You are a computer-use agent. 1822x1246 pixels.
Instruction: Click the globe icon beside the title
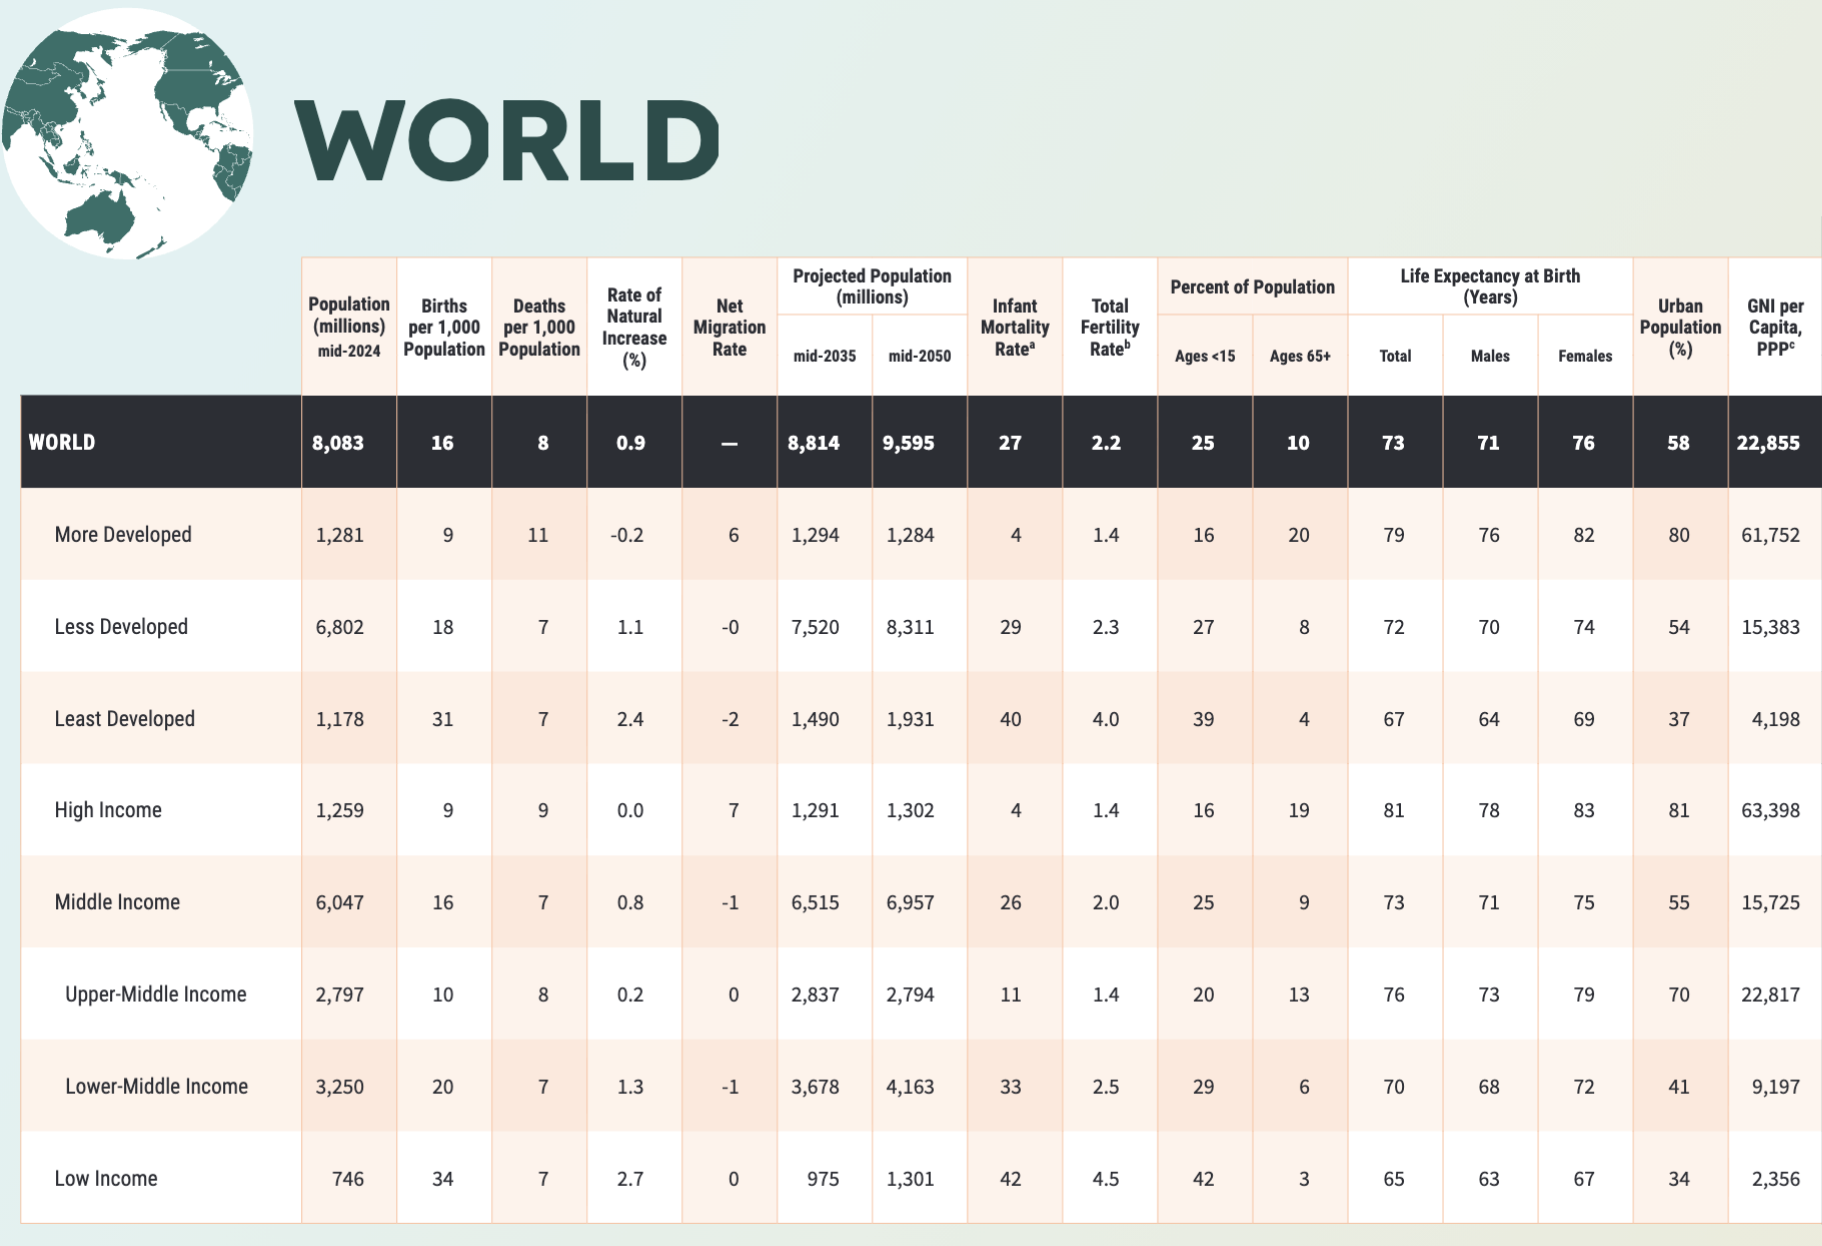[x=128, y=134]
